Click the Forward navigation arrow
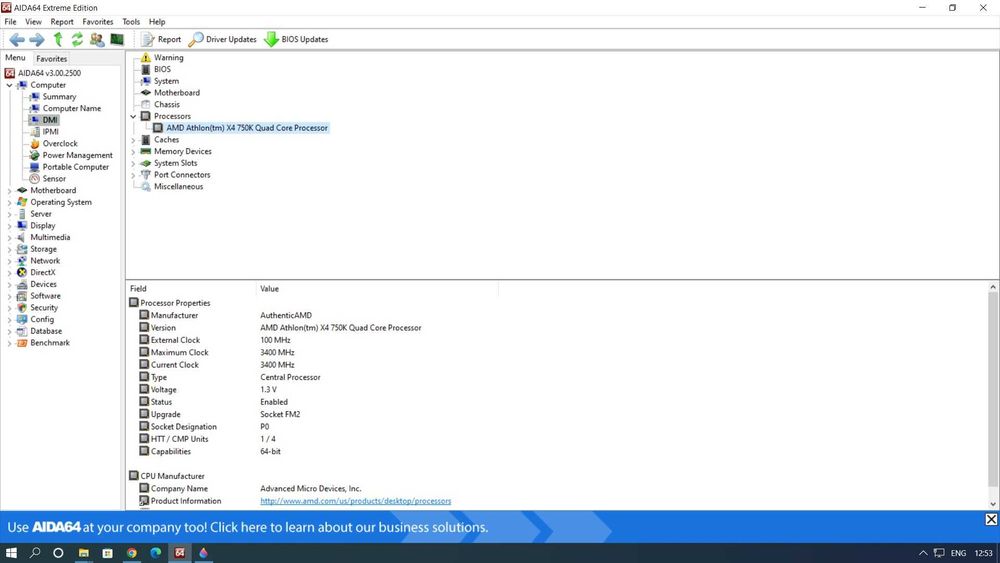The height and width of the screenshot is (563, 1000). [37, 40]
